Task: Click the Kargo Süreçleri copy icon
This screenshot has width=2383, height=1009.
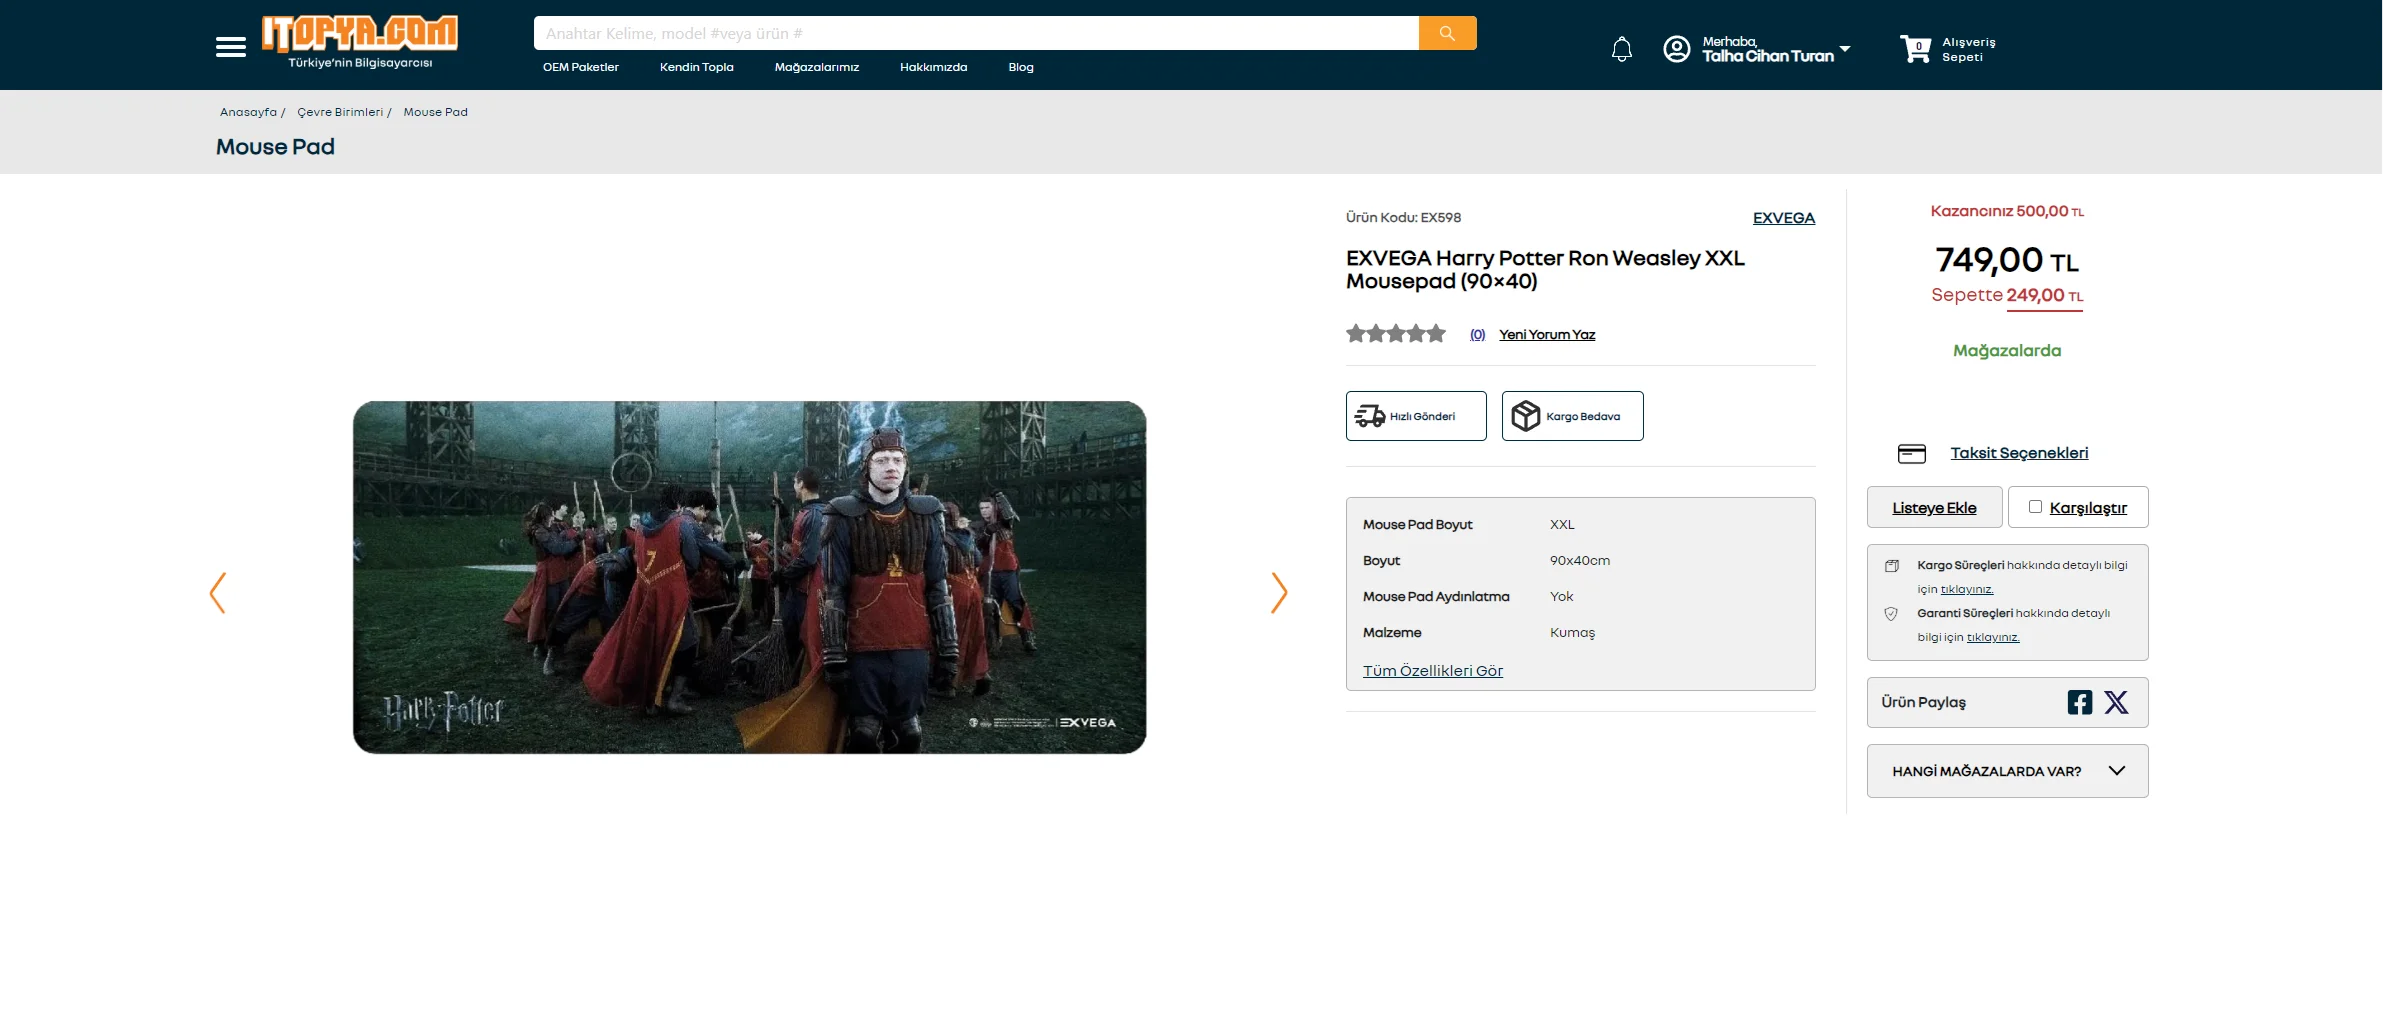Action: pos(1892,566)
